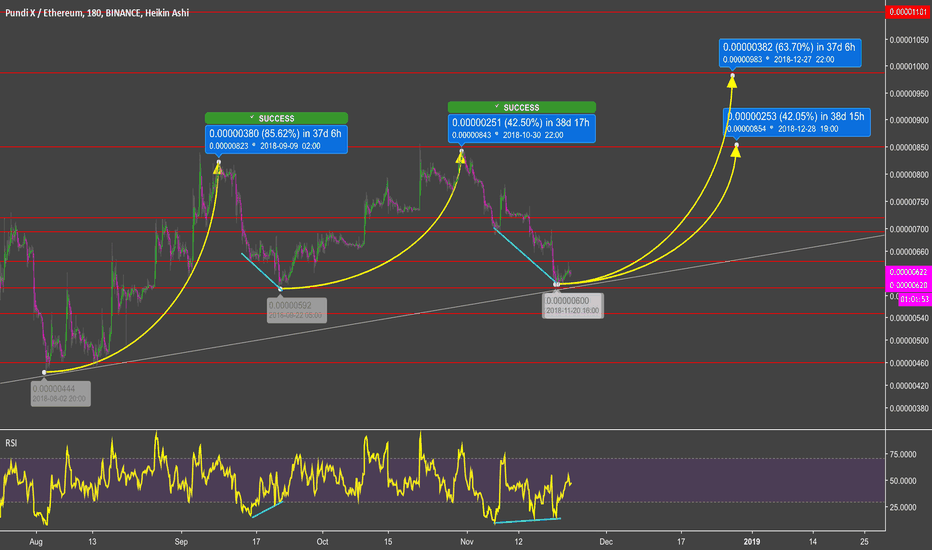
Task: Click 0.00000420 on the price axis
Action: click(x=909, y=386)
